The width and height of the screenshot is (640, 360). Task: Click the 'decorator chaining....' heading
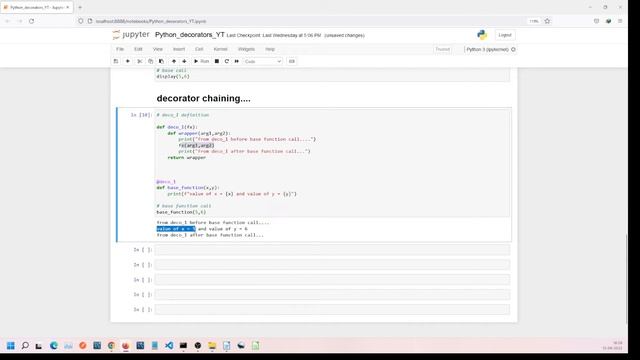point(203,98)
